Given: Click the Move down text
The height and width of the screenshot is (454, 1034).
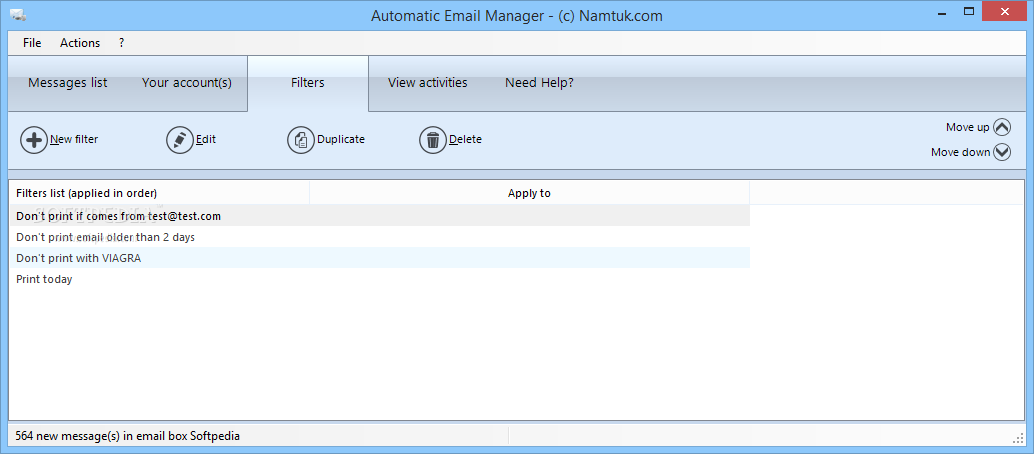Looking at the screenshot, I should (960, 152).
